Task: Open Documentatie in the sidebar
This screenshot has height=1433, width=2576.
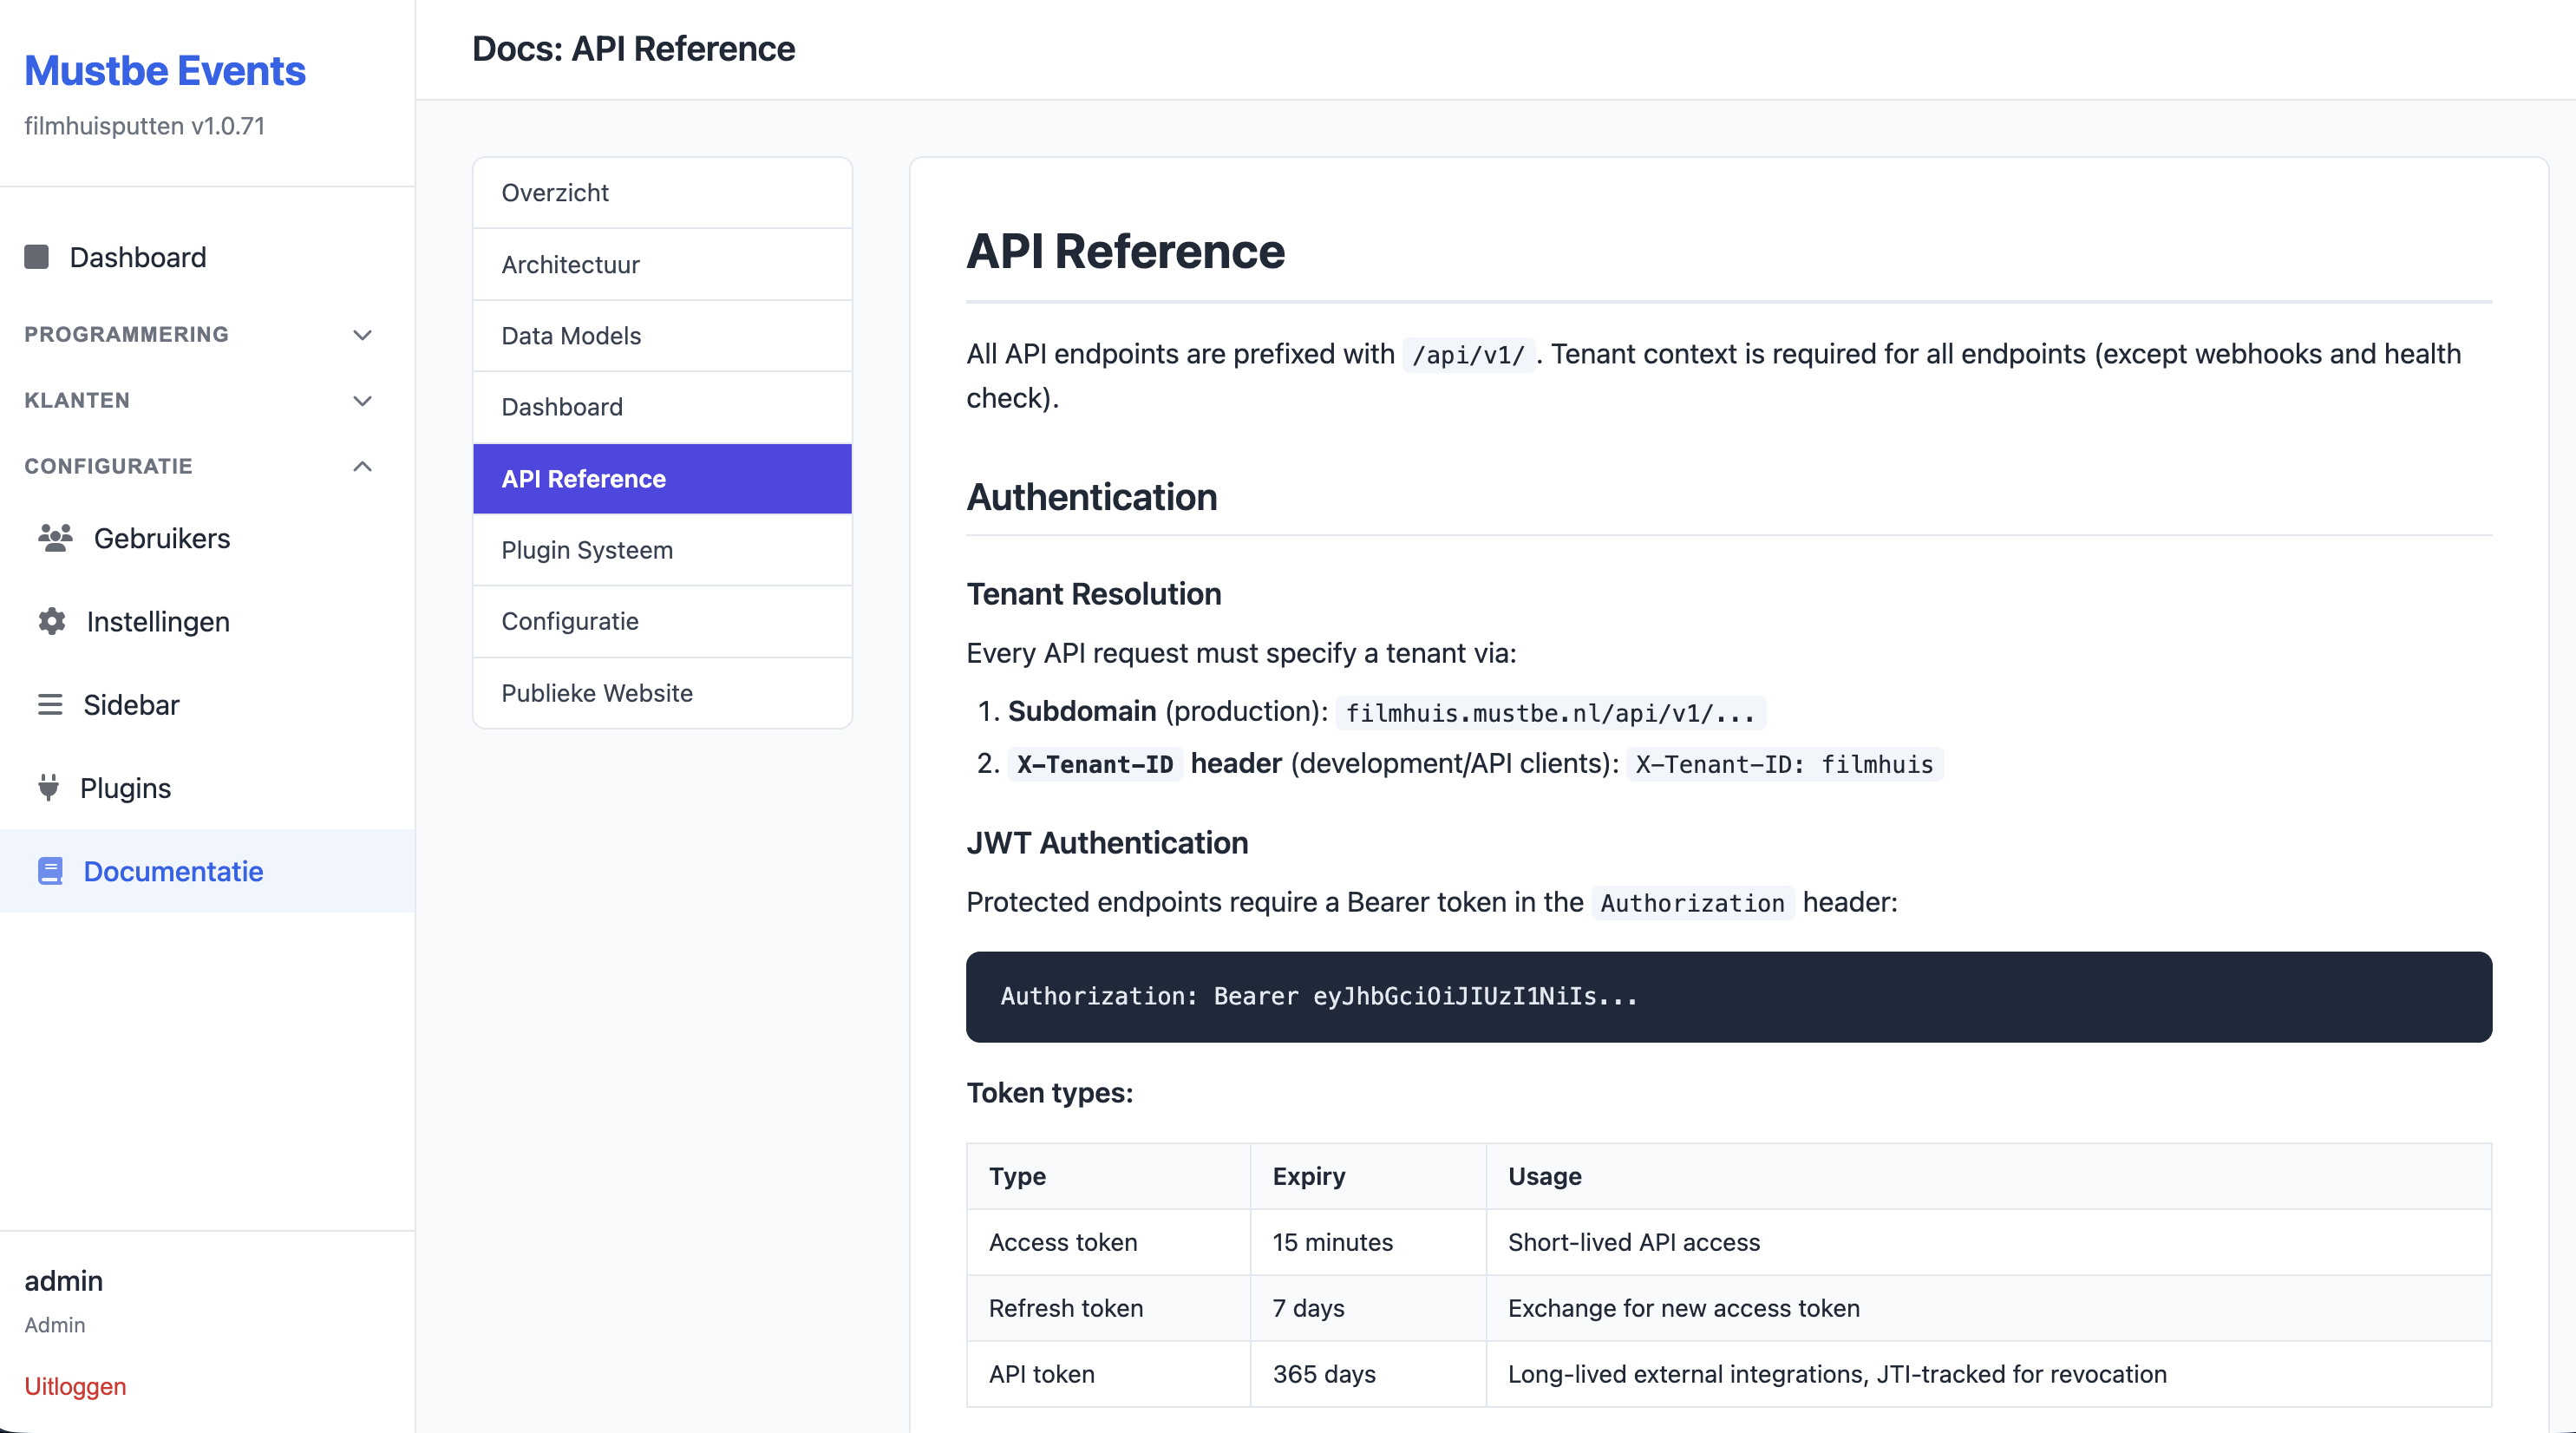Action: 207,871
